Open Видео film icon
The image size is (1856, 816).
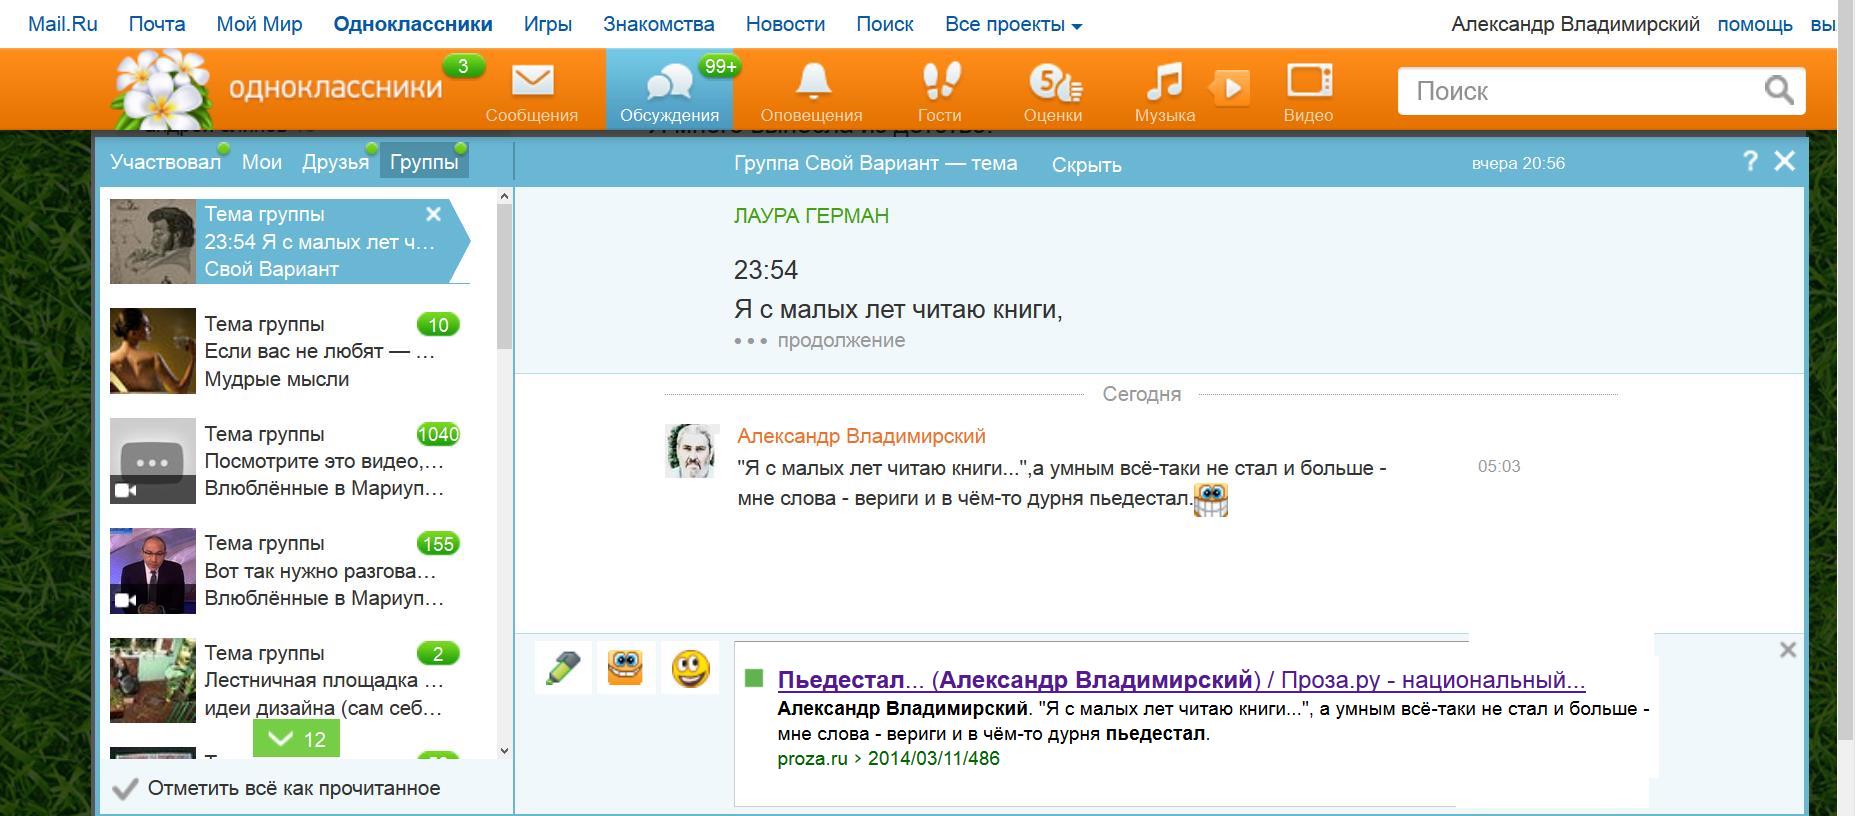[x=1309, y=80]
